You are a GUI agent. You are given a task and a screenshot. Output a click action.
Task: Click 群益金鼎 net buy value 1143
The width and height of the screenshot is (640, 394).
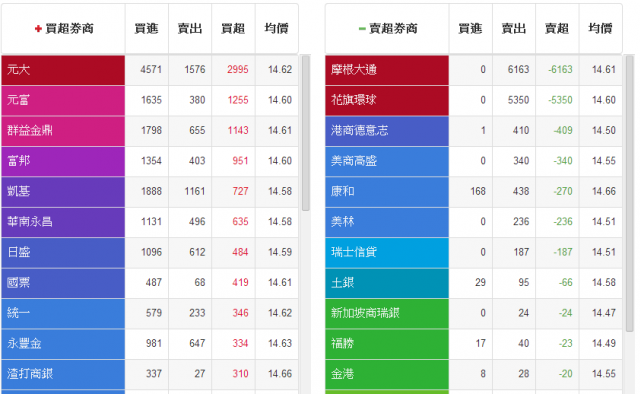238,131
